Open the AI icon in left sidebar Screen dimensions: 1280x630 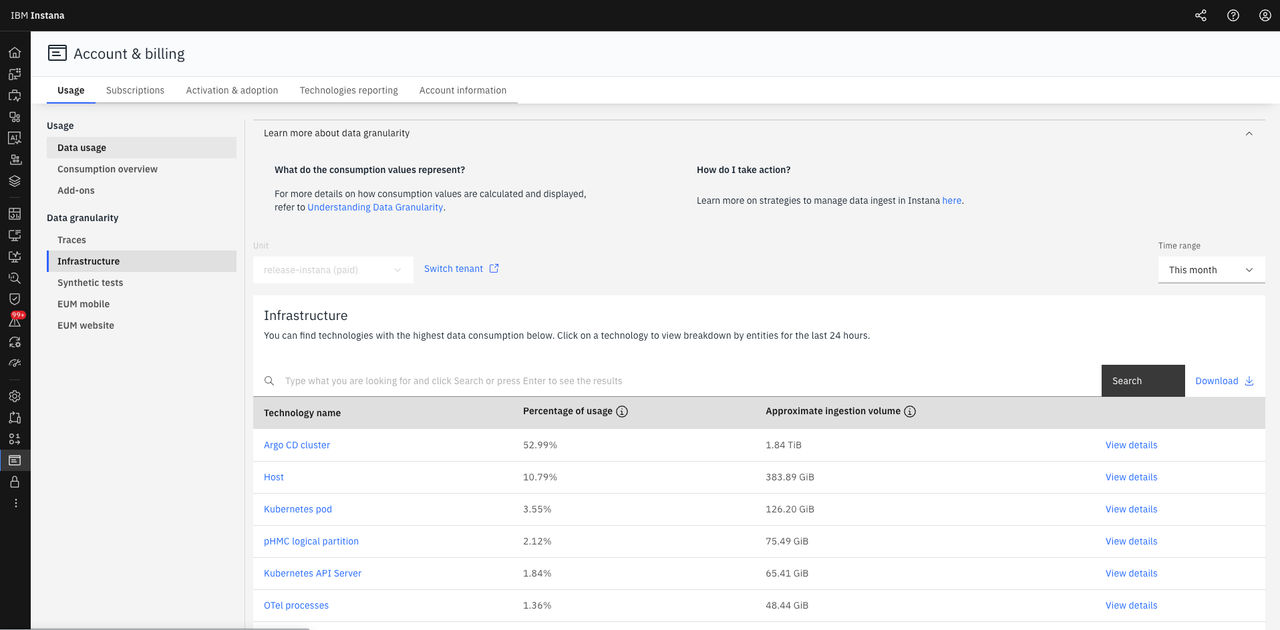14,138
